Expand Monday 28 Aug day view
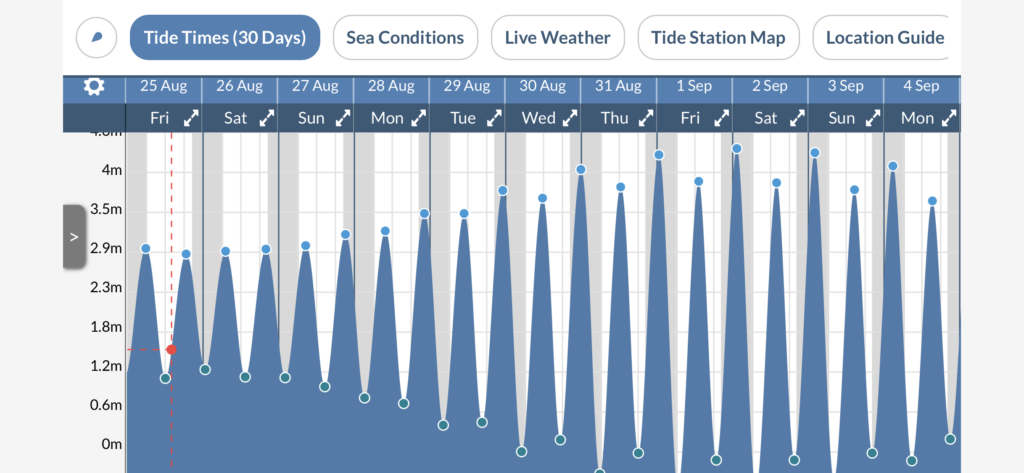The height and width of the screenshot is (473, 1024). [419, 118]
